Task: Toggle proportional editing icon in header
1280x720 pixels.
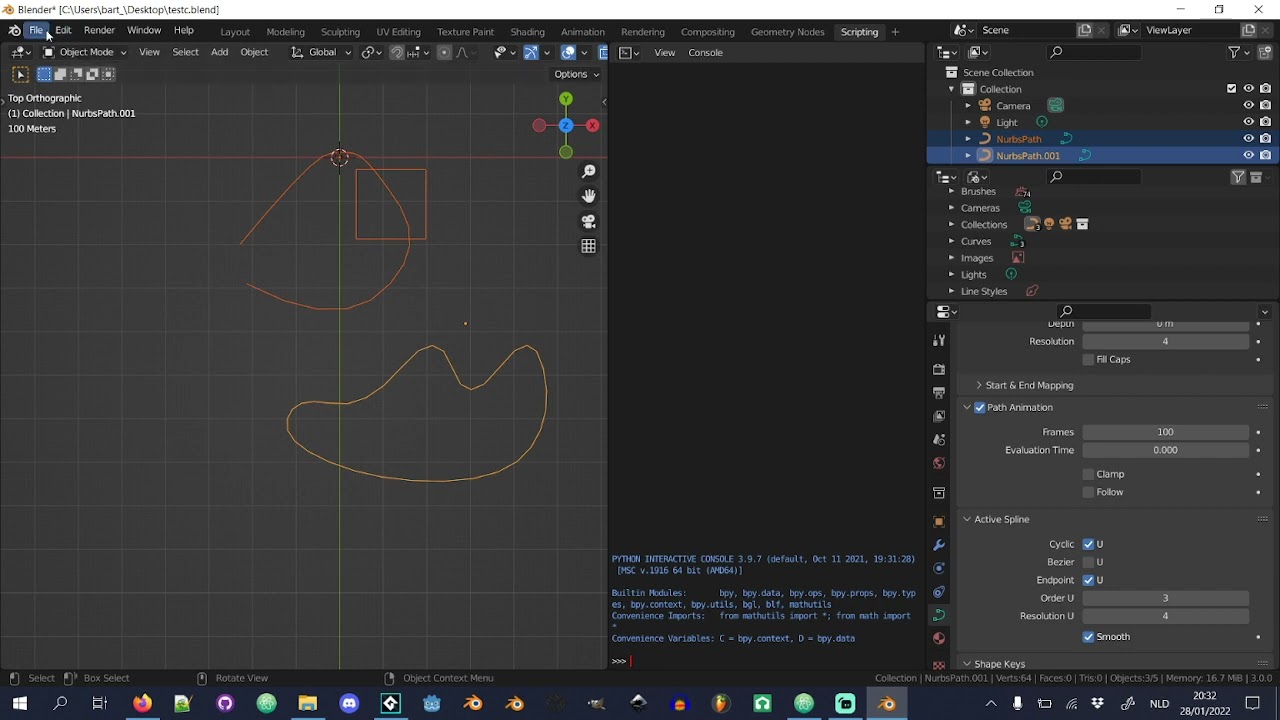Action: [x=444, y=52]
